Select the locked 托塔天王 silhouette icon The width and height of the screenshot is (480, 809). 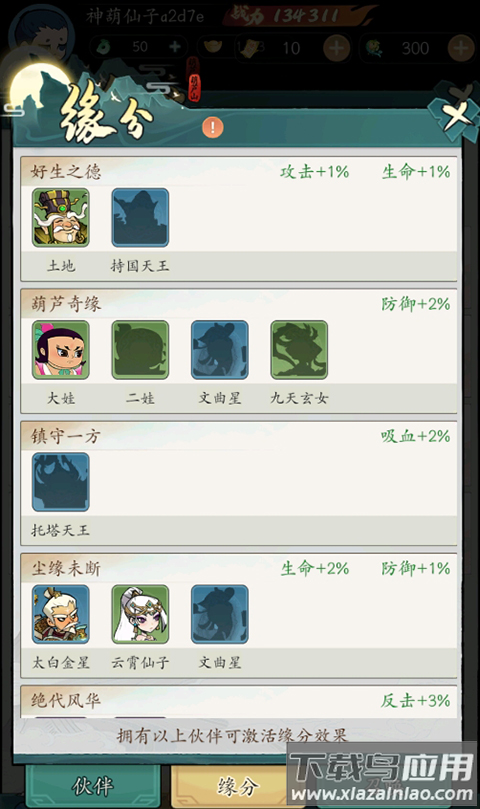pyautogui.click(x=60, y=482)
